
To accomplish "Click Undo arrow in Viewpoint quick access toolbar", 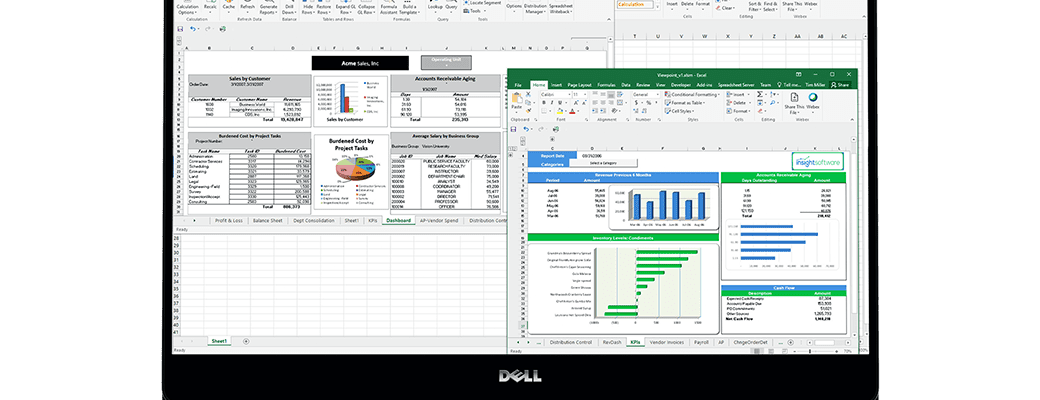I will pos(526,129).
